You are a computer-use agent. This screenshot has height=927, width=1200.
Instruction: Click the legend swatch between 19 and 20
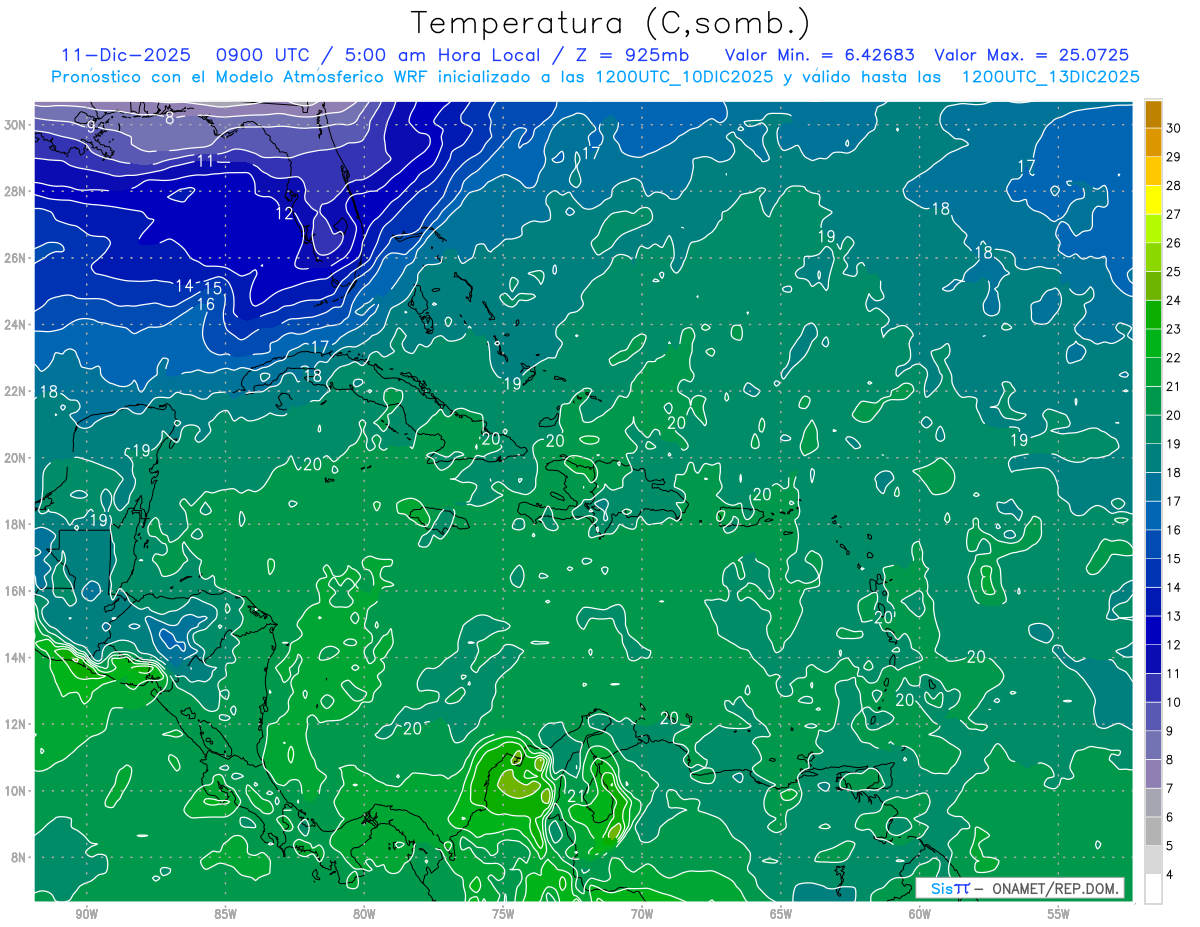click(x=1153, y=429)
